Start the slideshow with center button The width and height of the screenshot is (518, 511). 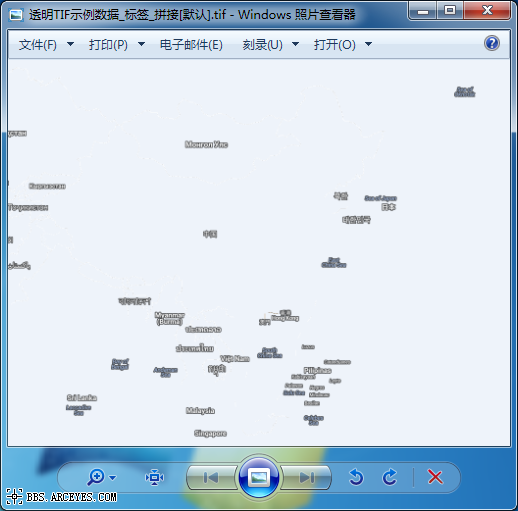coord(259,478)
